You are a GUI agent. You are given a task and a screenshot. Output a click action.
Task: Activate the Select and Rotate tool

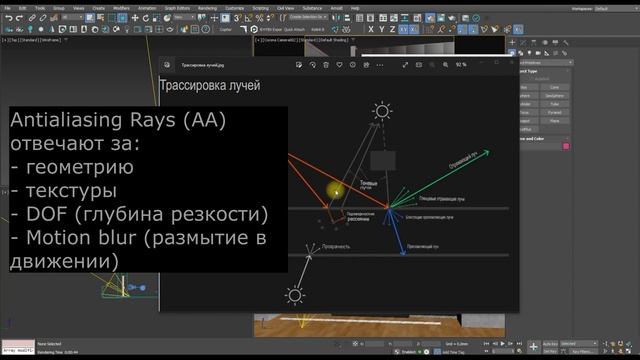click(x=146, y=18)
